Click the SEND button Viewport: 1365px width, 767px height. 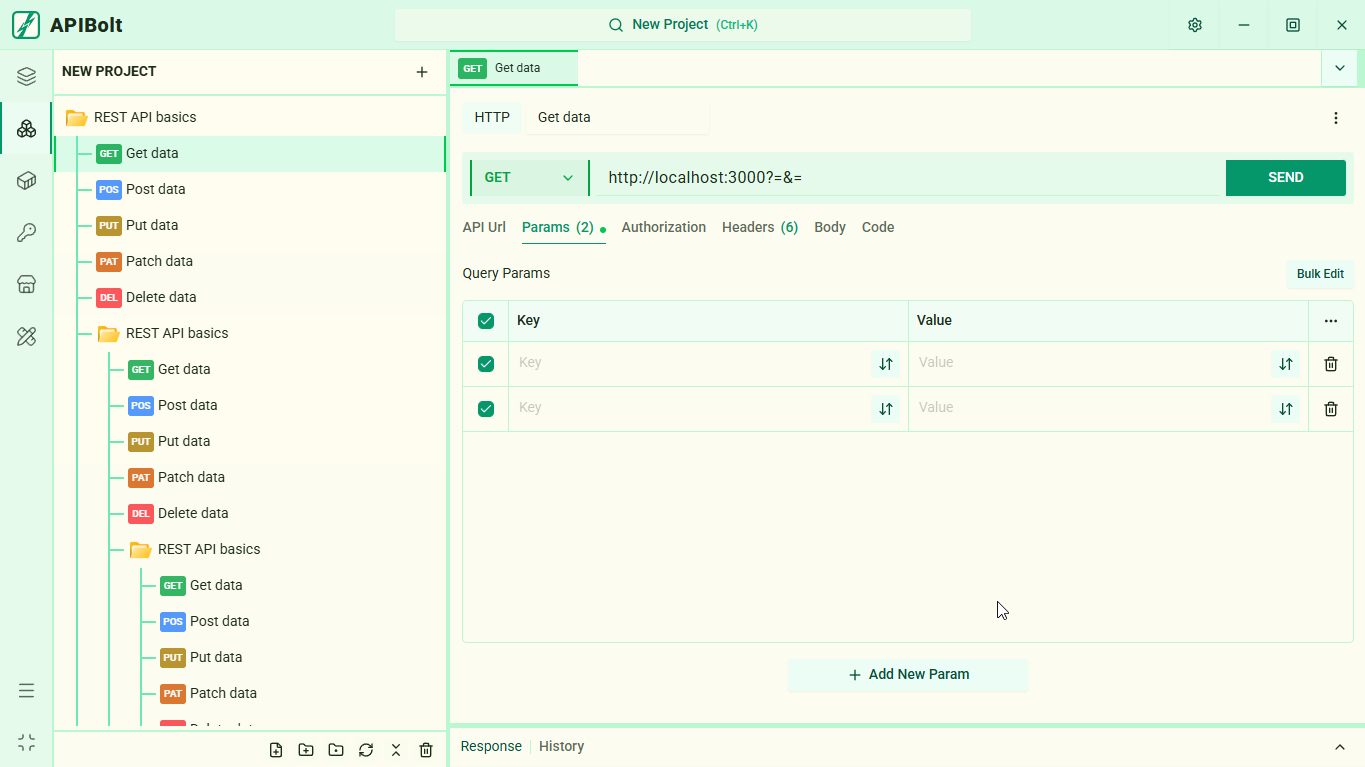pos(1286,178)
